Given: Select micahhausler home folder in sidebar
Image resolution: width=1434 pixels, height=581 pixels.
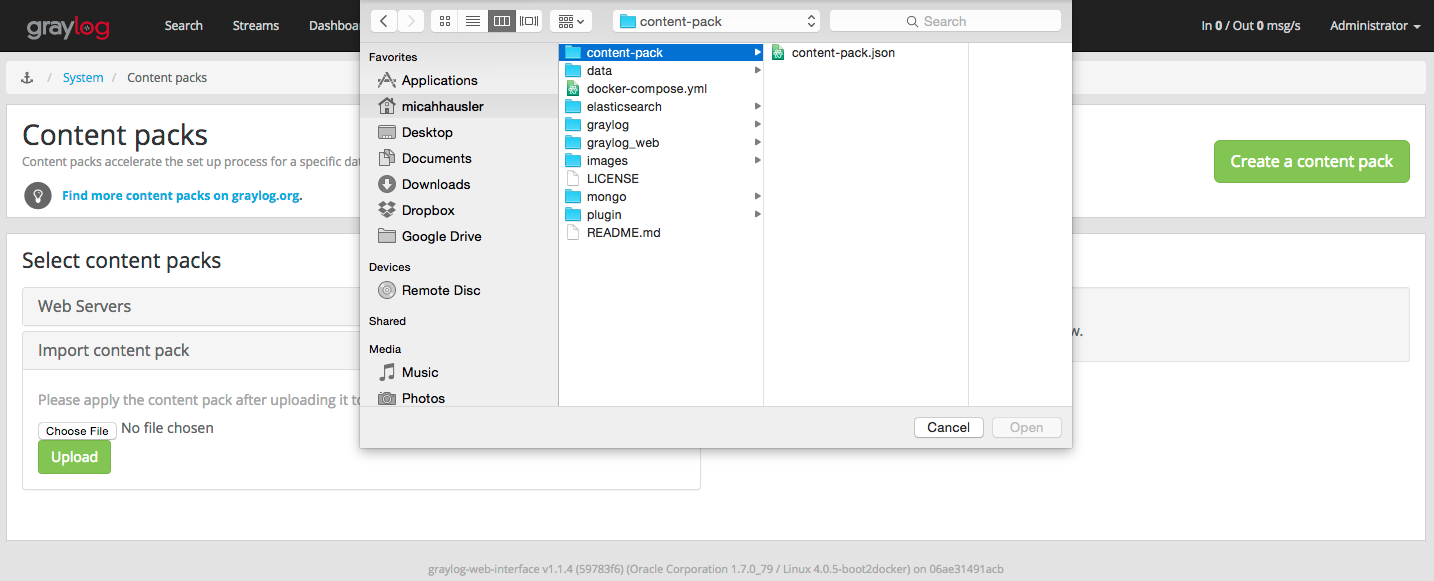Looking at the screenshot, I should [x=460, y=106].
